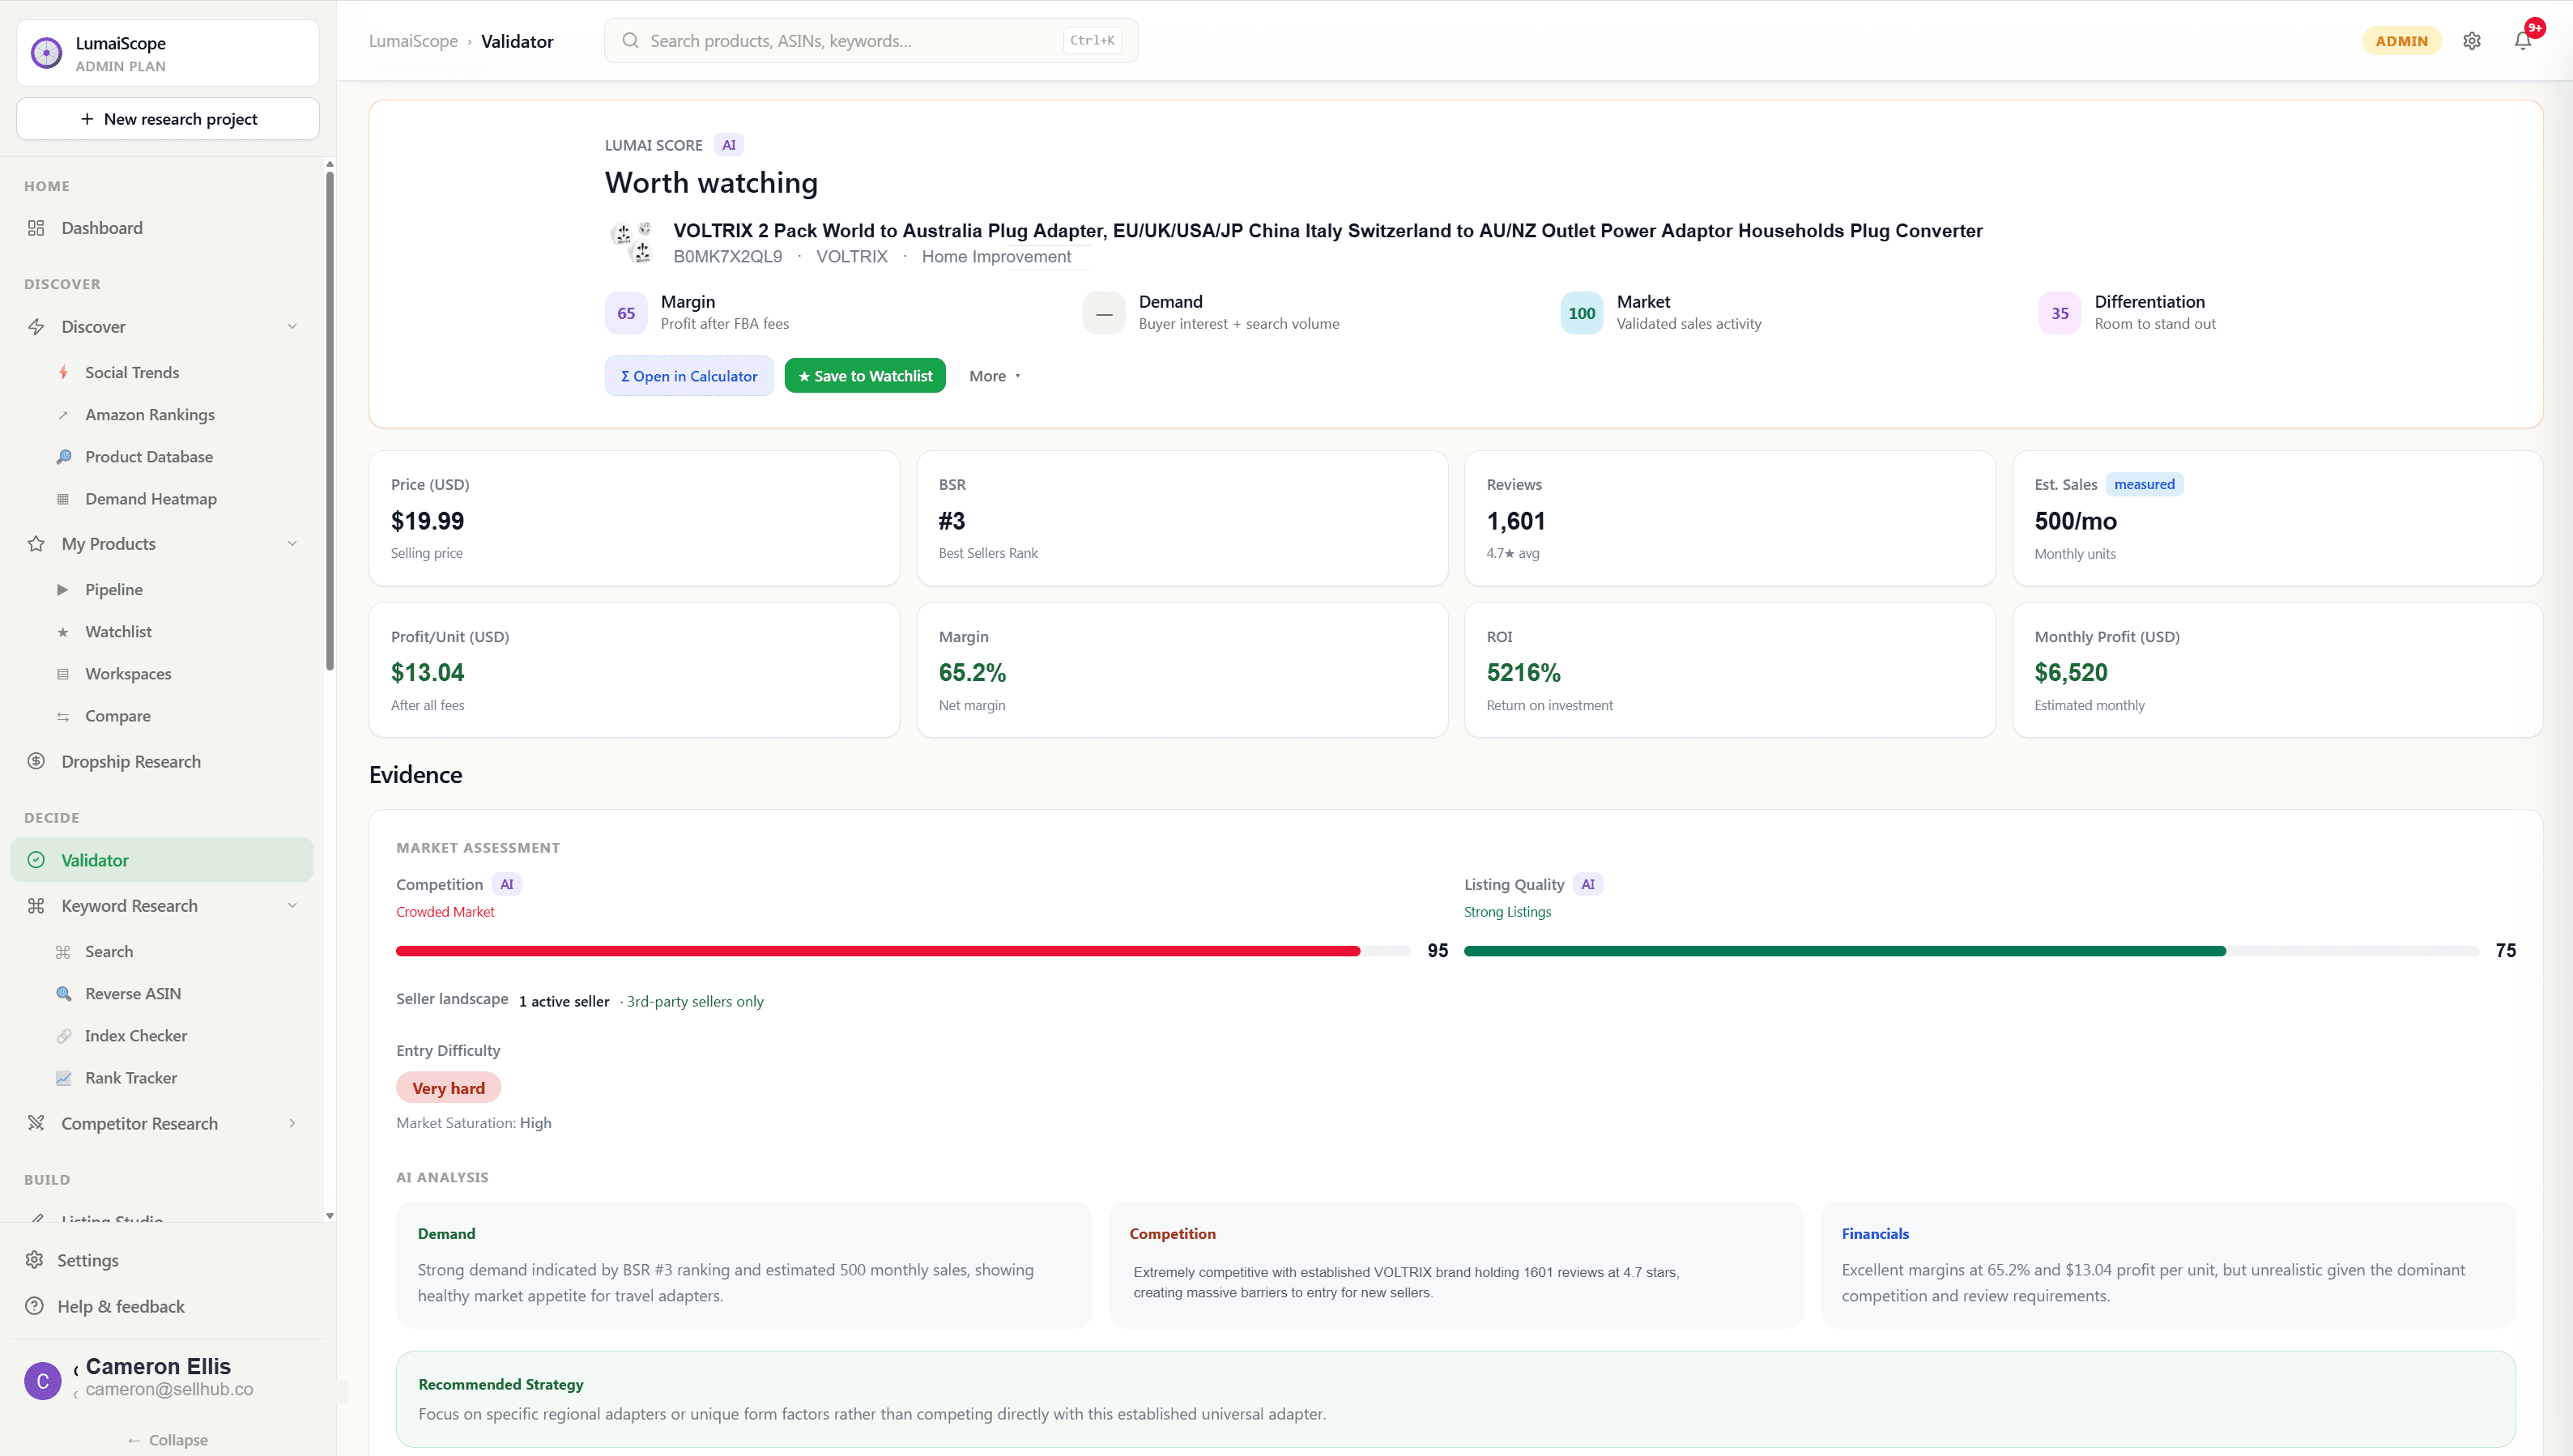The height and width of the screenshot is (1456, 2573).
Task: Click the sidebar scroll up arrow
Action: point(329,164)
